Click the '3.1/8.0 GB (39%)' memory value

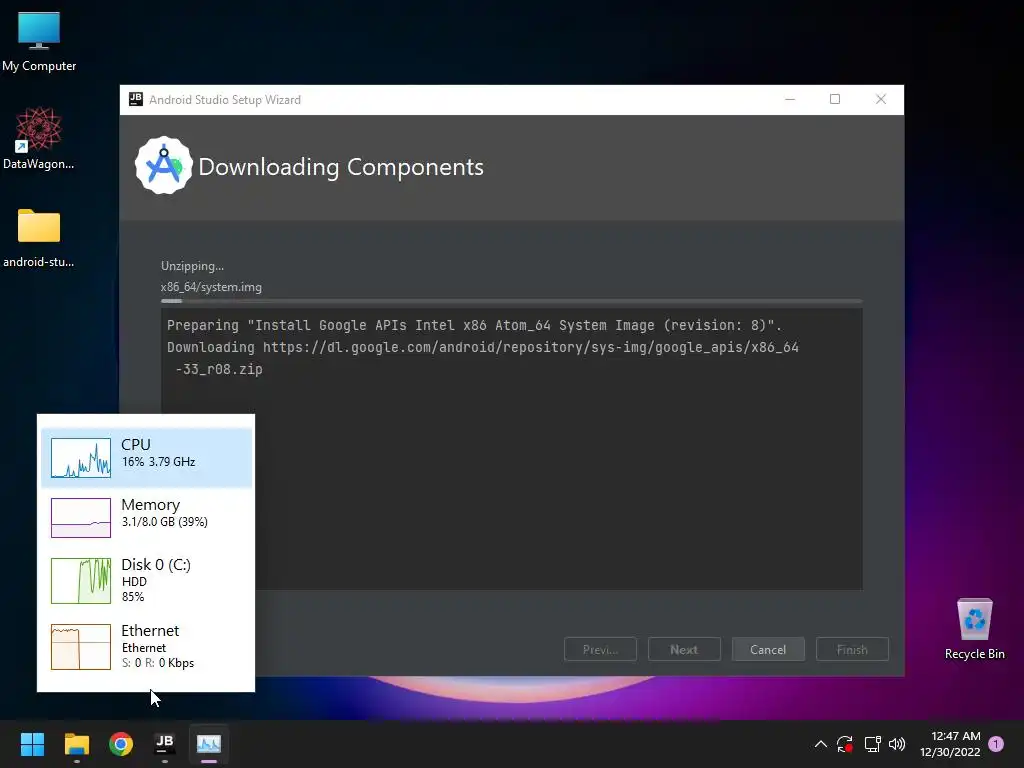[165, 522]
